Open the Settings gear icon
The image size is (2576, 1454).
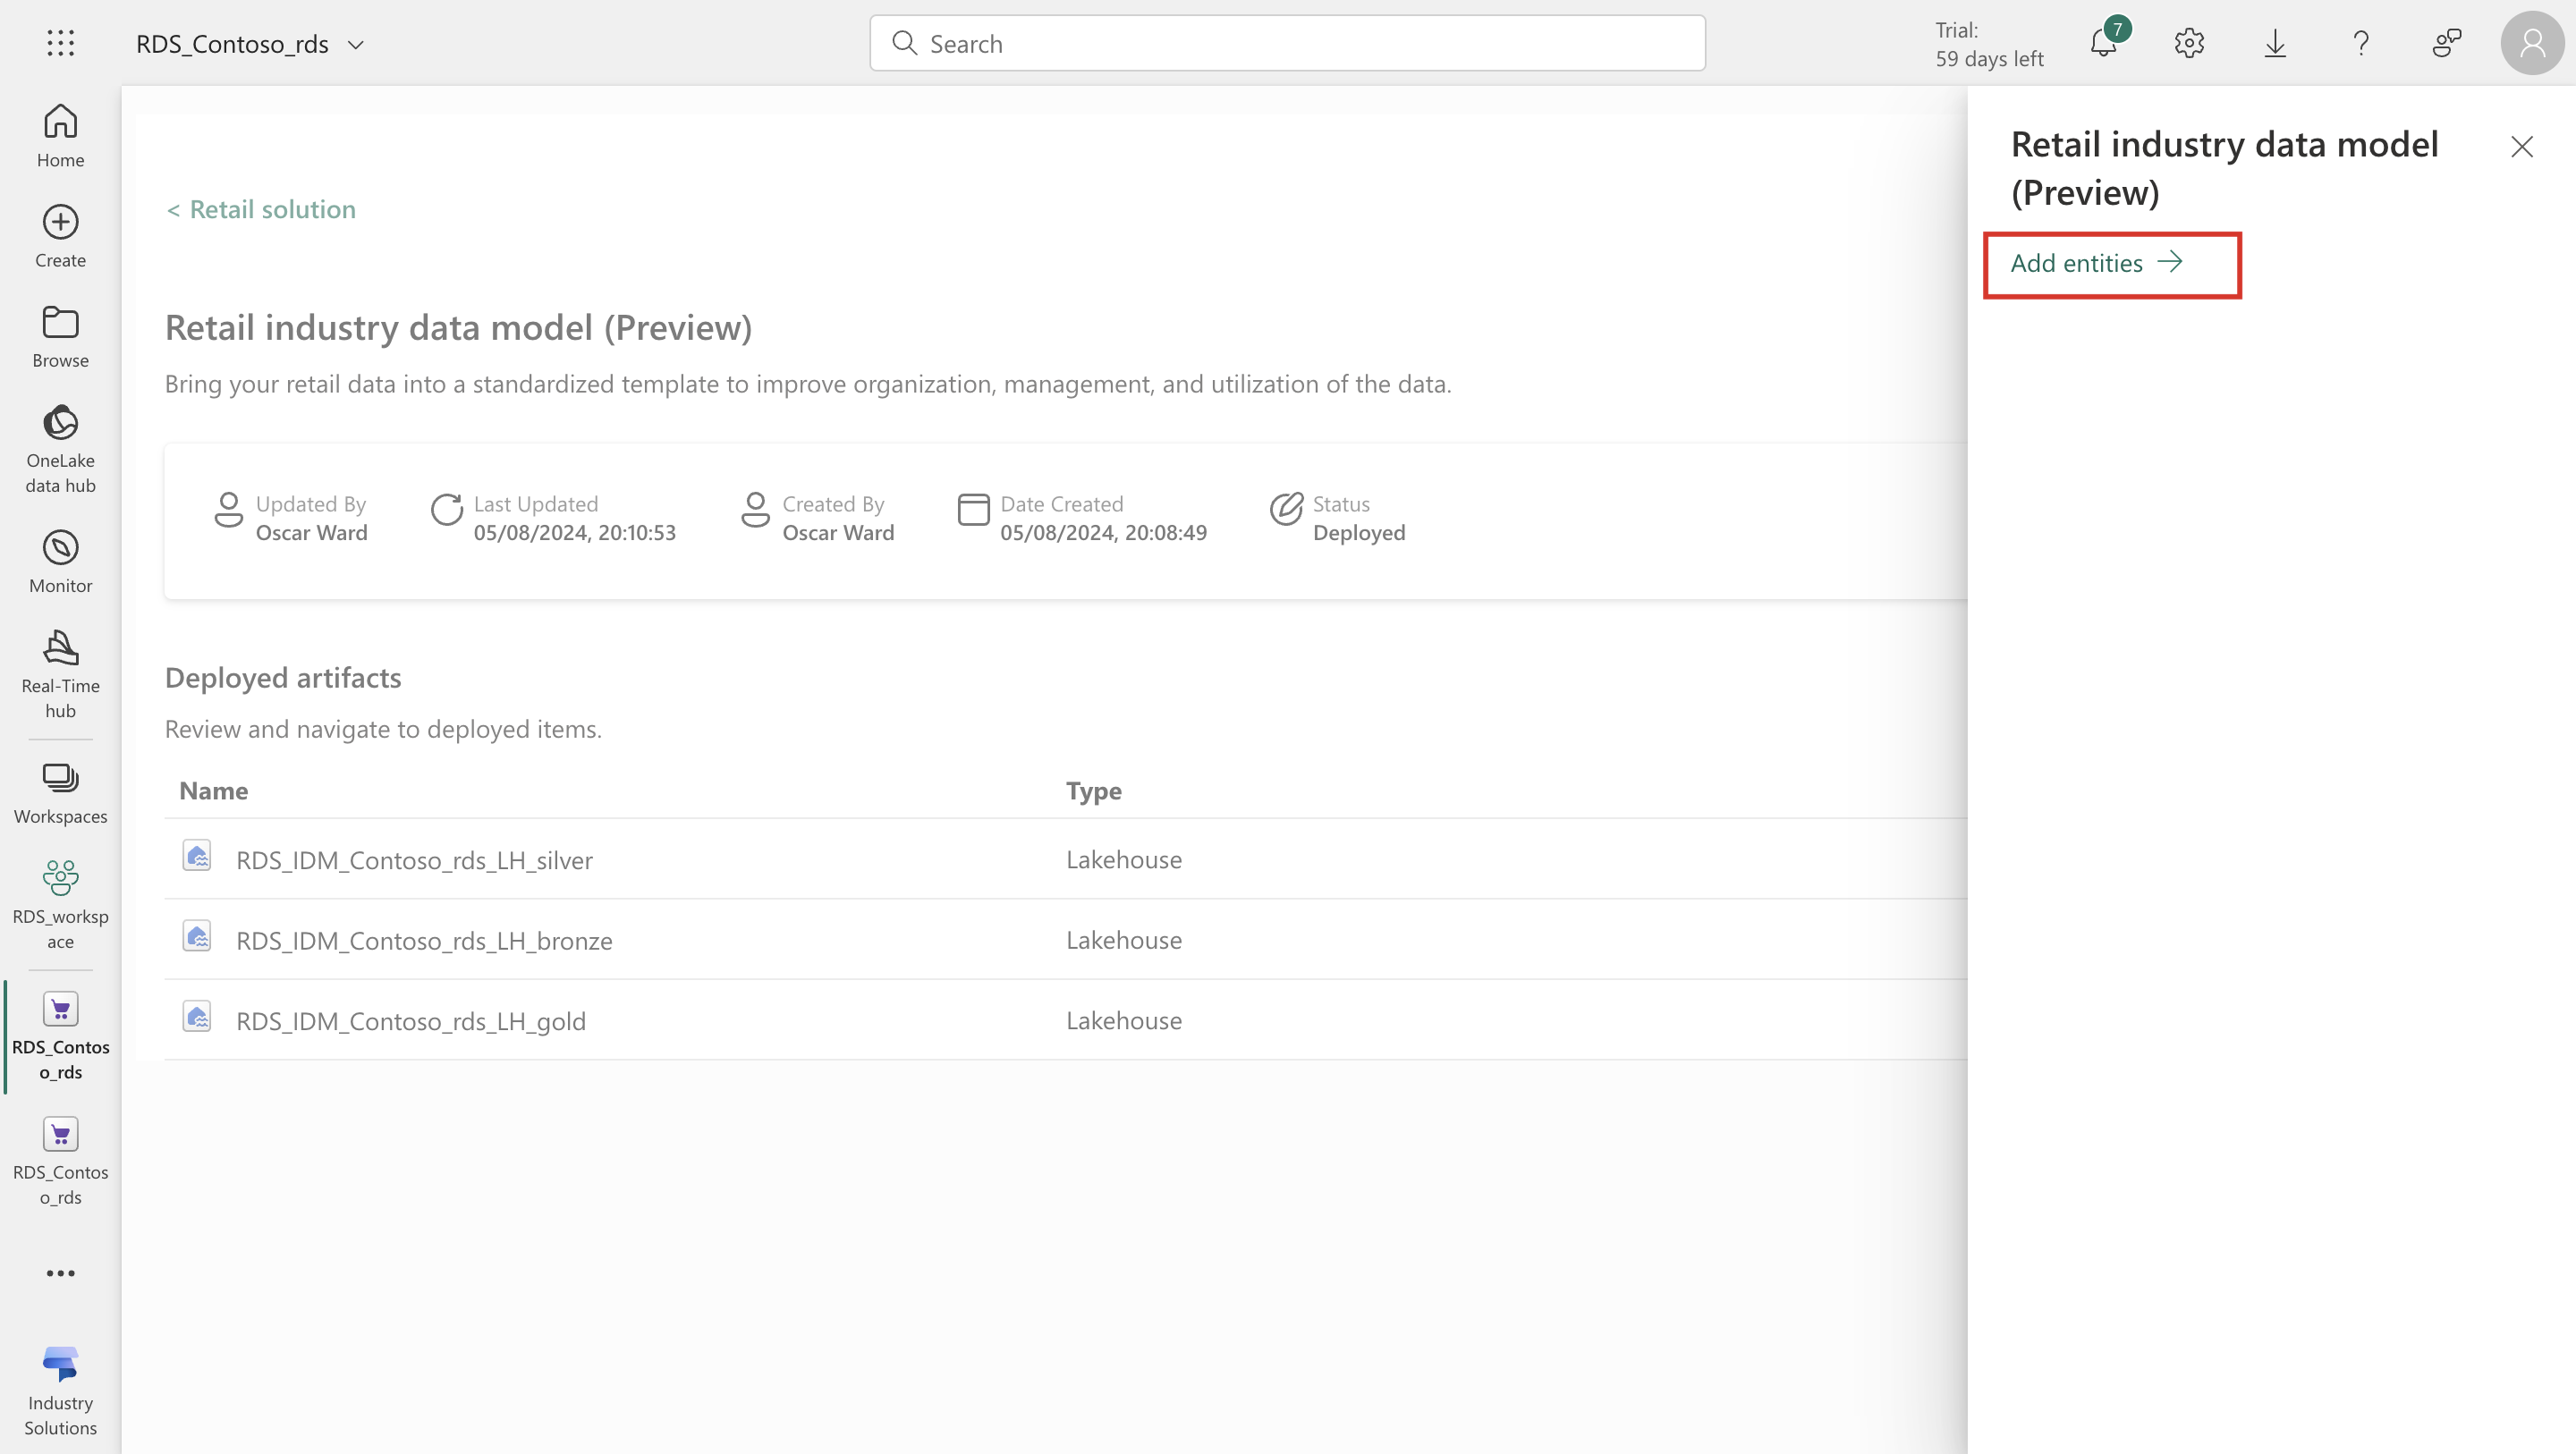[2189, 43]
